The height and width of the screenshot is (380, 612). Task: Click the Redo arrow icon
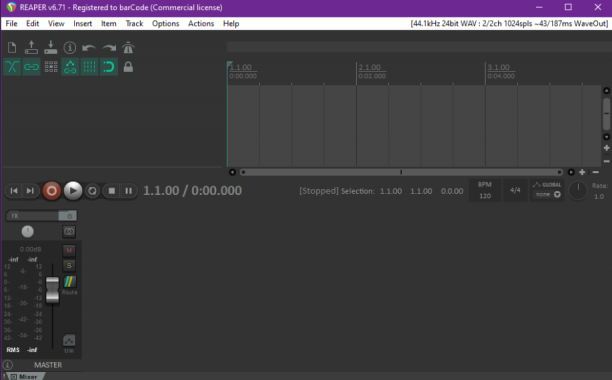coord(109,48)
